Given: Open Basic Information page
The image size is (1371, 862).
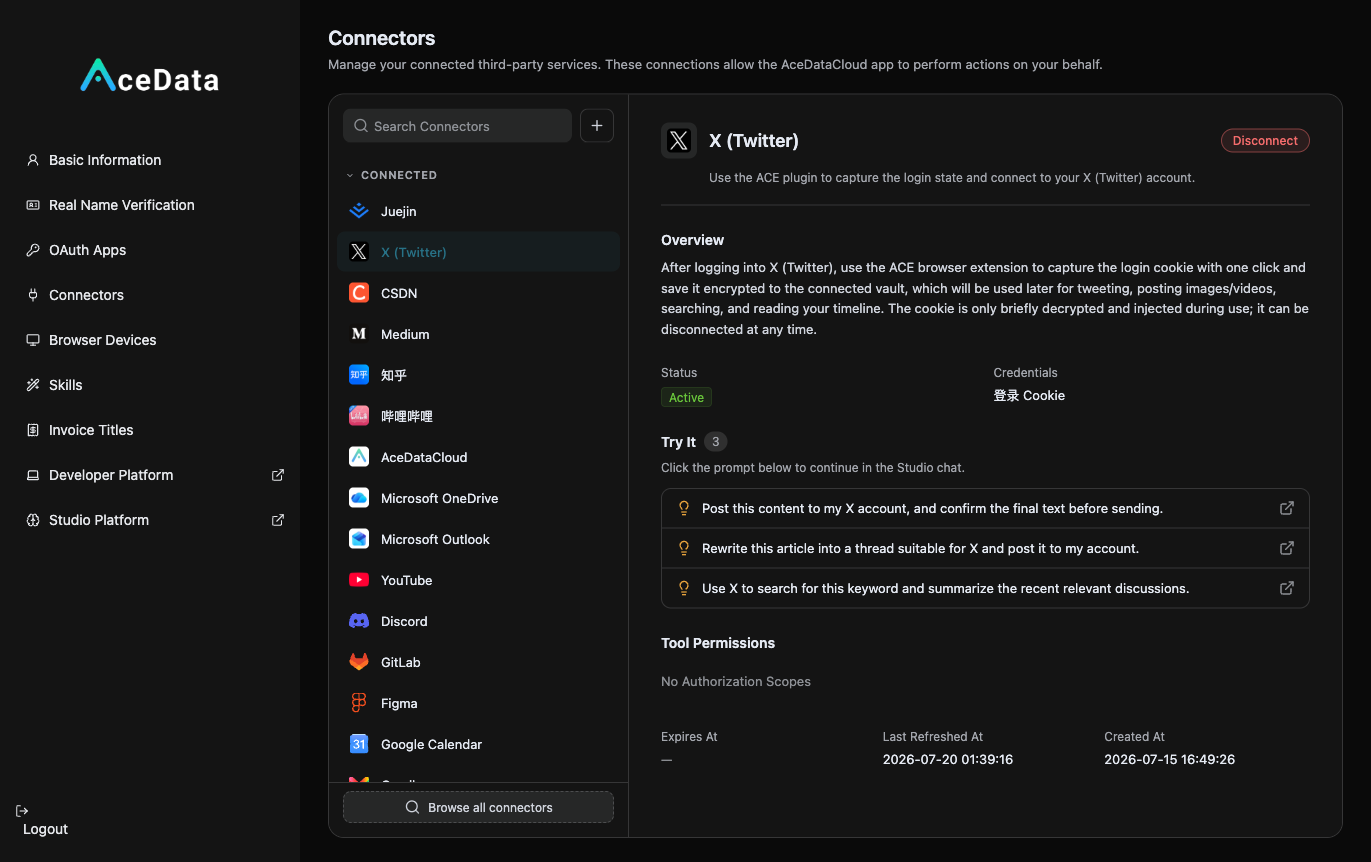Looking at the screenshot, I should [105, 160].
